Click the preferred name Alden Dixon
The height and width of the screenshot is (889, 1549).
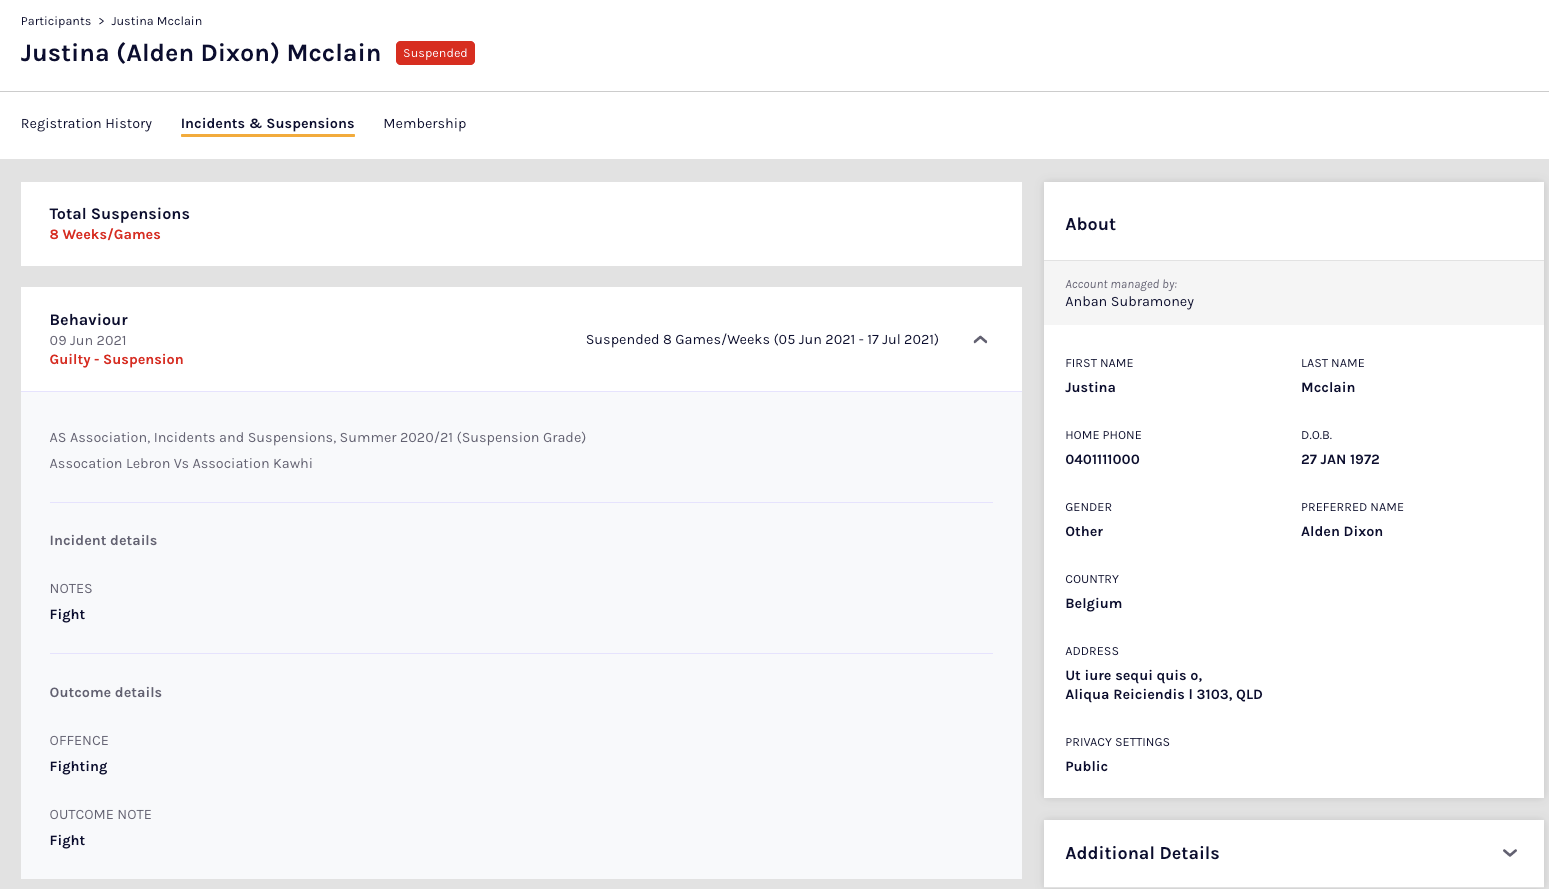point(1341,532)
